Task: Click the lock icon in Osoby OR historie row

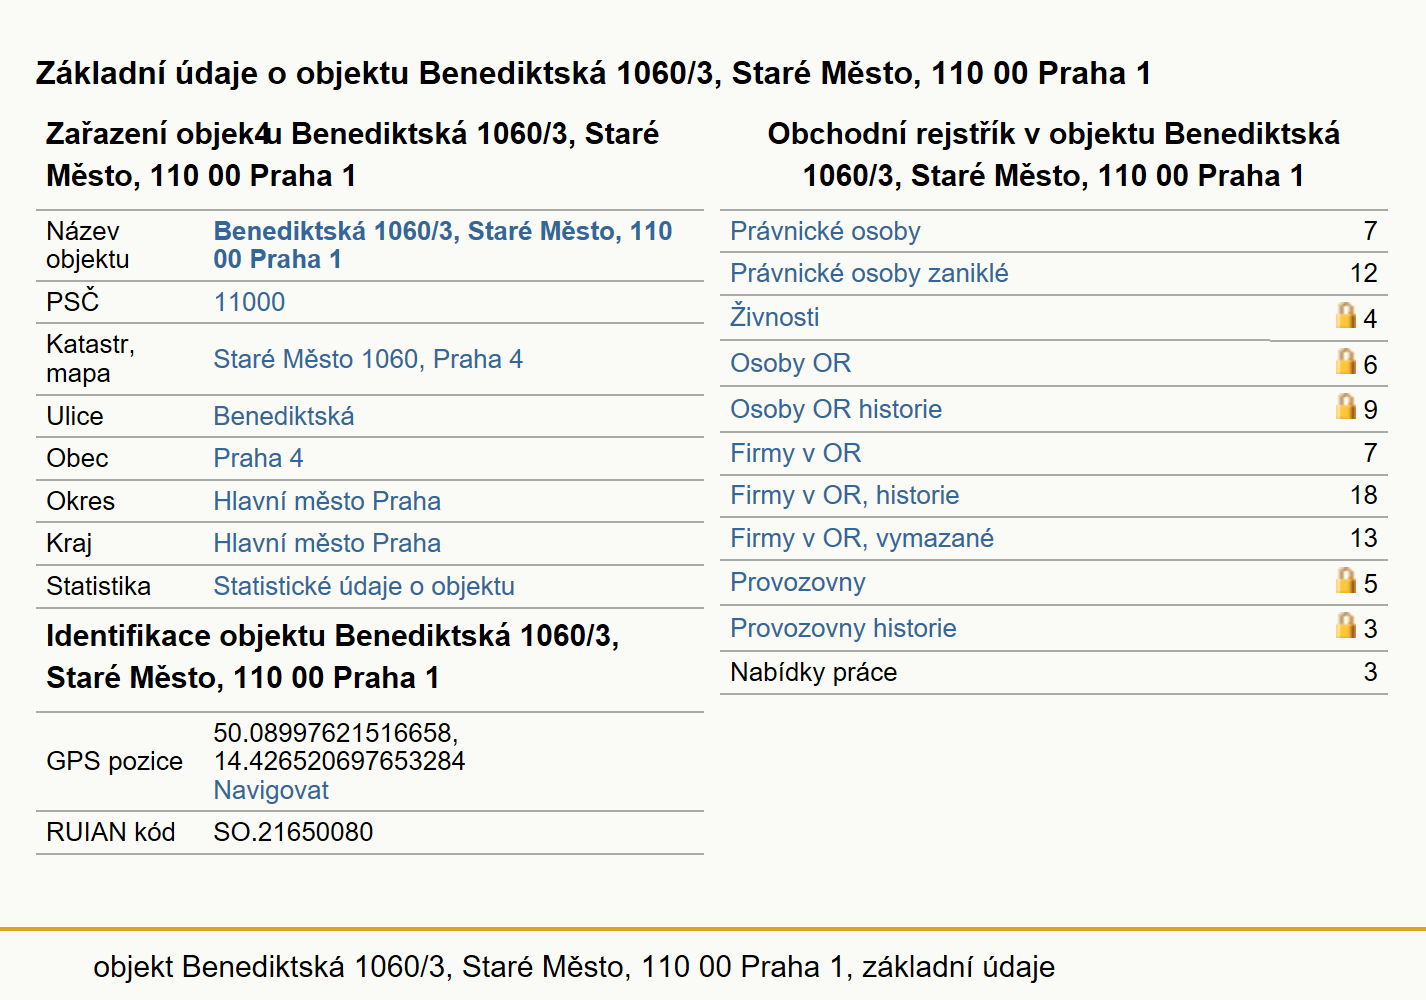Action: tap(1346, 407)
